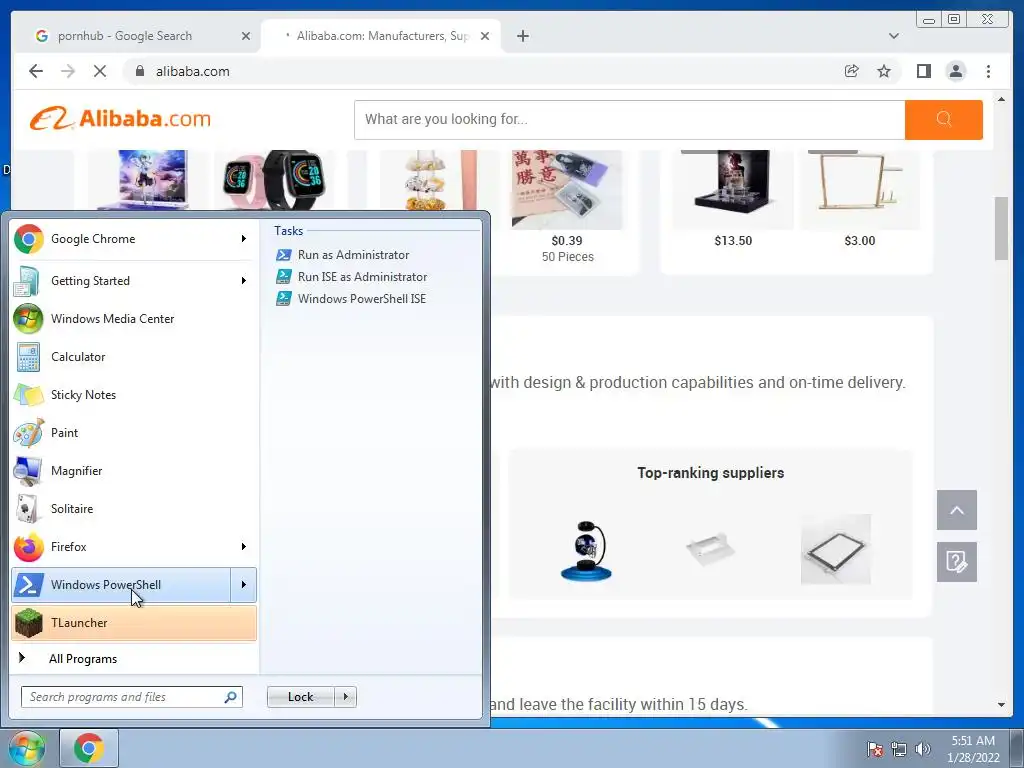Screen dimensions: 1024x768
Task: Click the acrylic frame supplier thumbnail
Action: [835, 549]
